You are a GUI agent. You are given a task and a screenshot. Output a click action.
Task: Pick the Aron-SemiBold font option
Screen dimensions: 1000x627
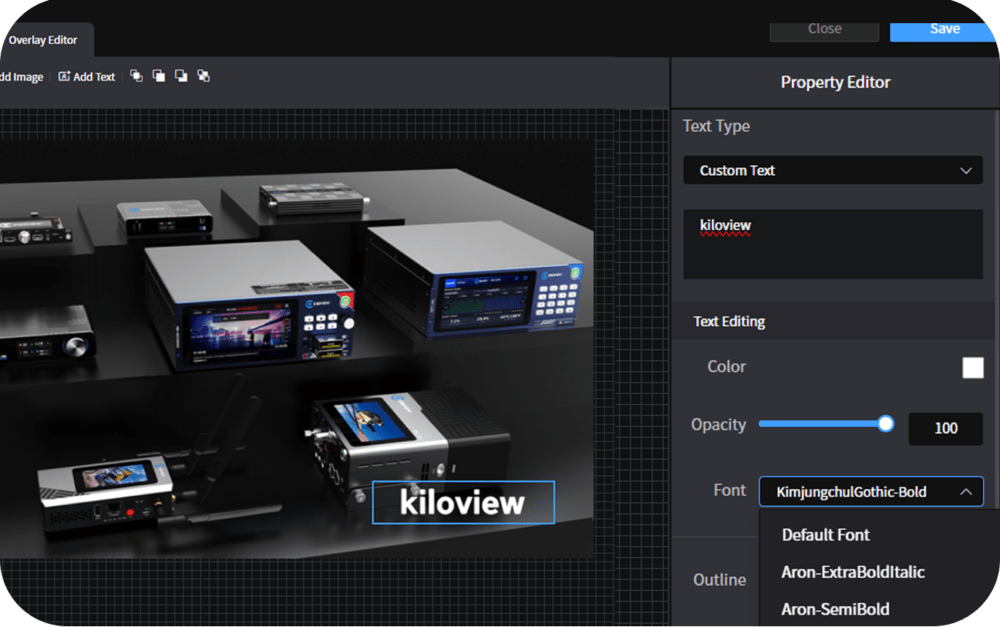click(835, 608)
